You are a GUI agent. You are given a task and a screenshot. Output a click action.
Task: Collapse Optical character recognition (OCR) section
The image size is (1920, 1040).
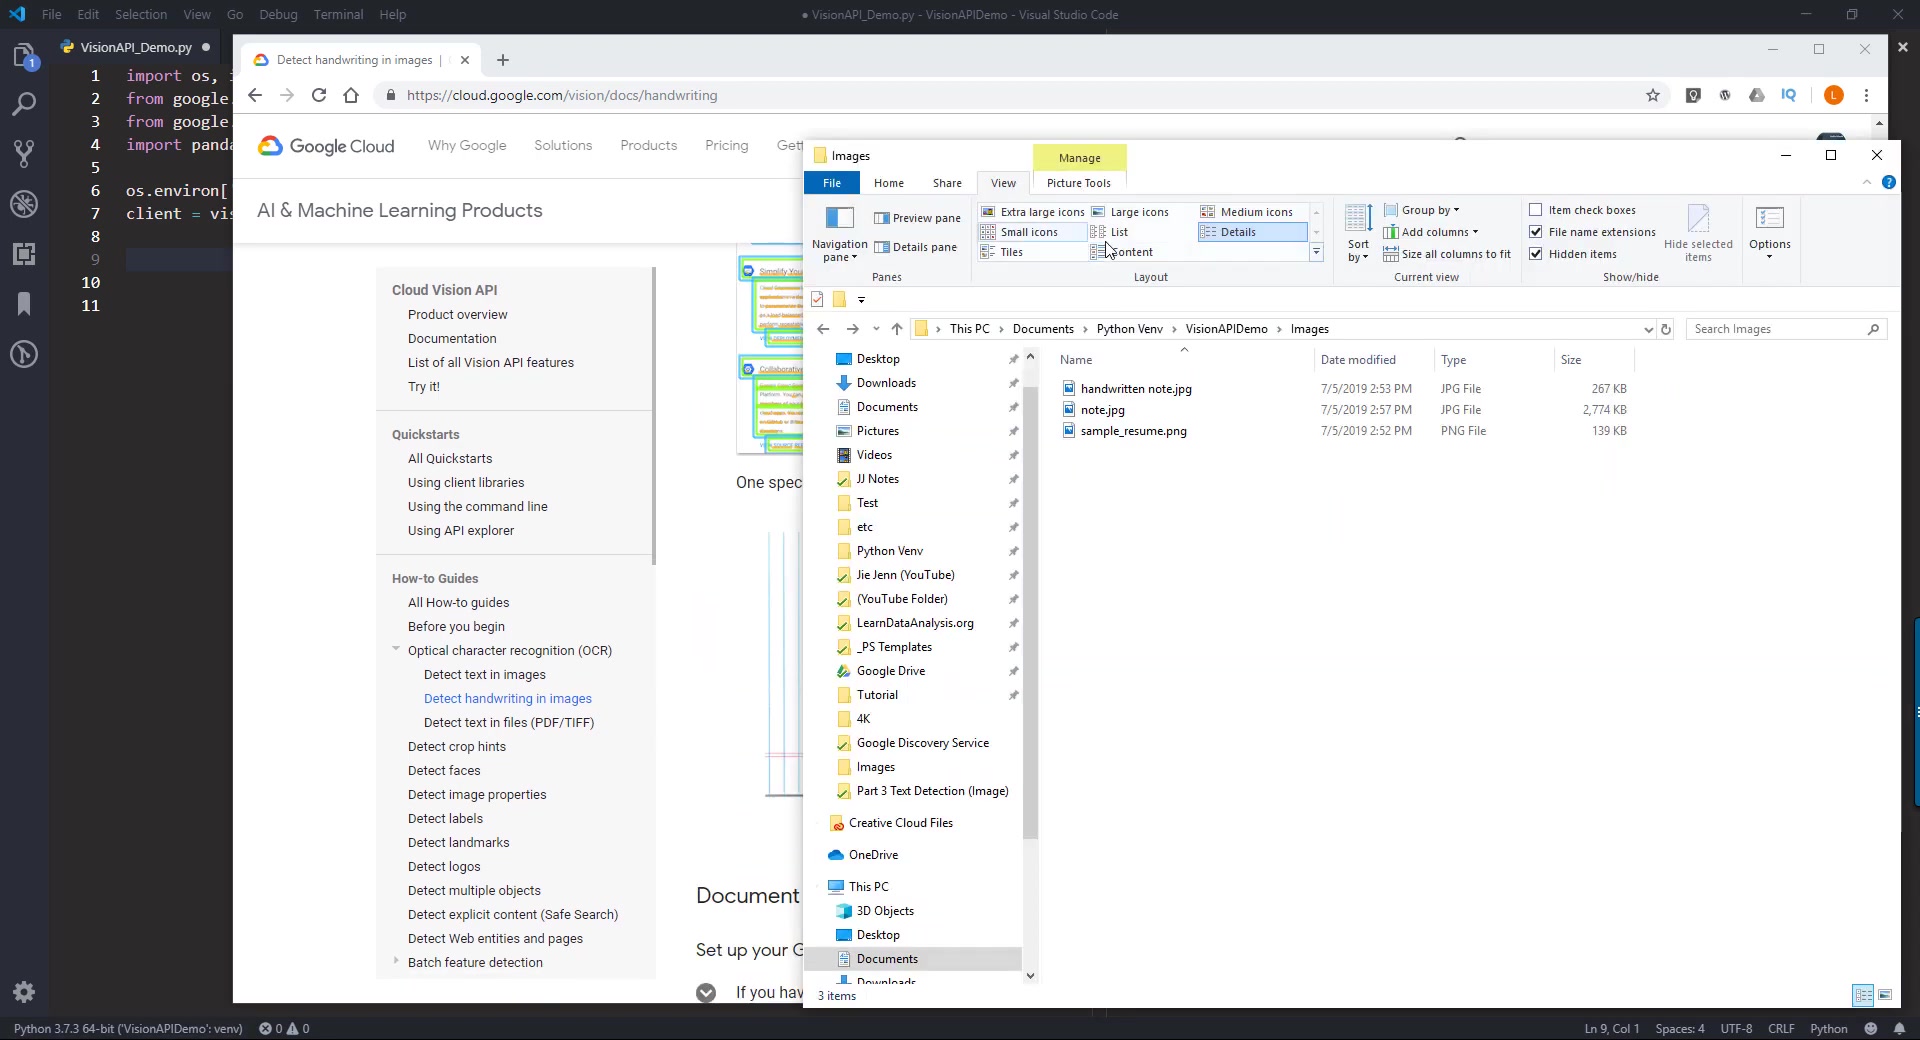[396, 650]
